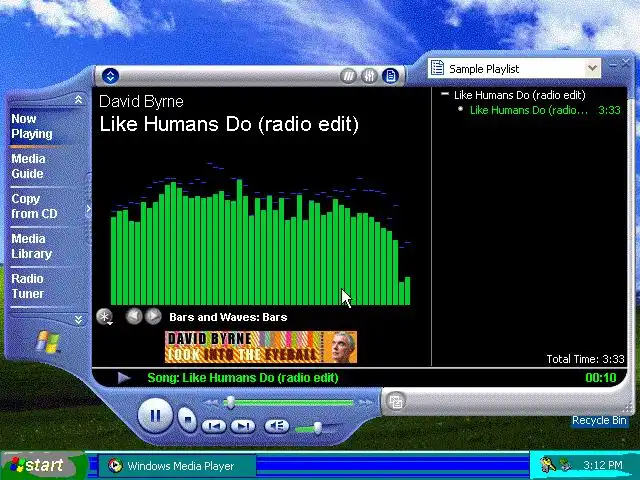Image resolution: width=640 pixels, height=480 pixels.
Task: Click the 00:10 elapsed time display
Action: coord(600,378)
